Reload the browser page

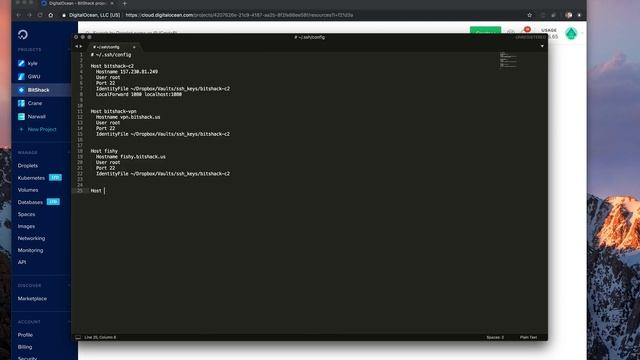pyautogui.click(x=40, y=15)
